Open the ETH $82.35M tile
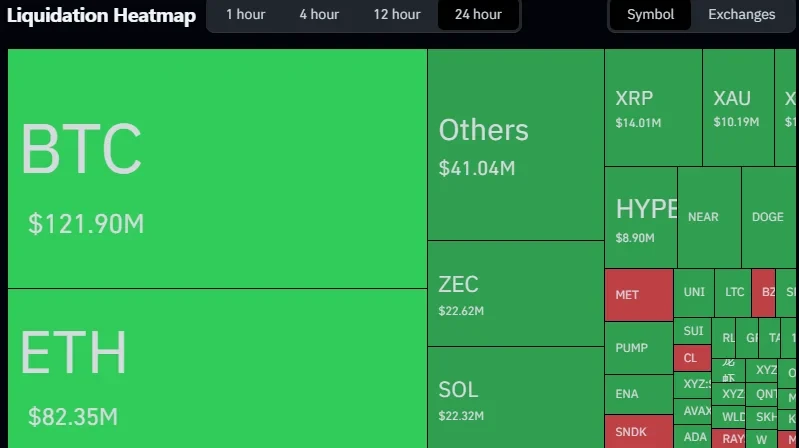Viewport: 799px width, 448px height. (x=218, y=368)
